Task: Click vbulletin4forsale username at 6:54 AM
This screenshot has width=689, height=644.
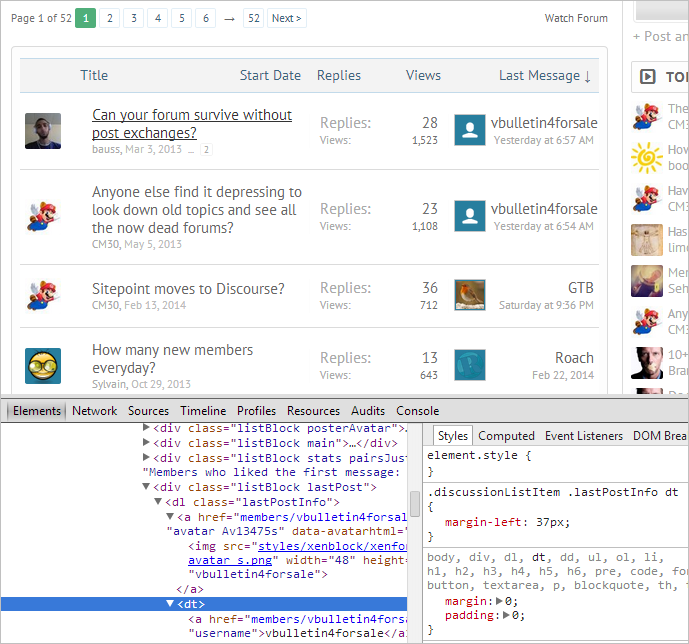Action: pyautogui.click(x=544, y=209)
